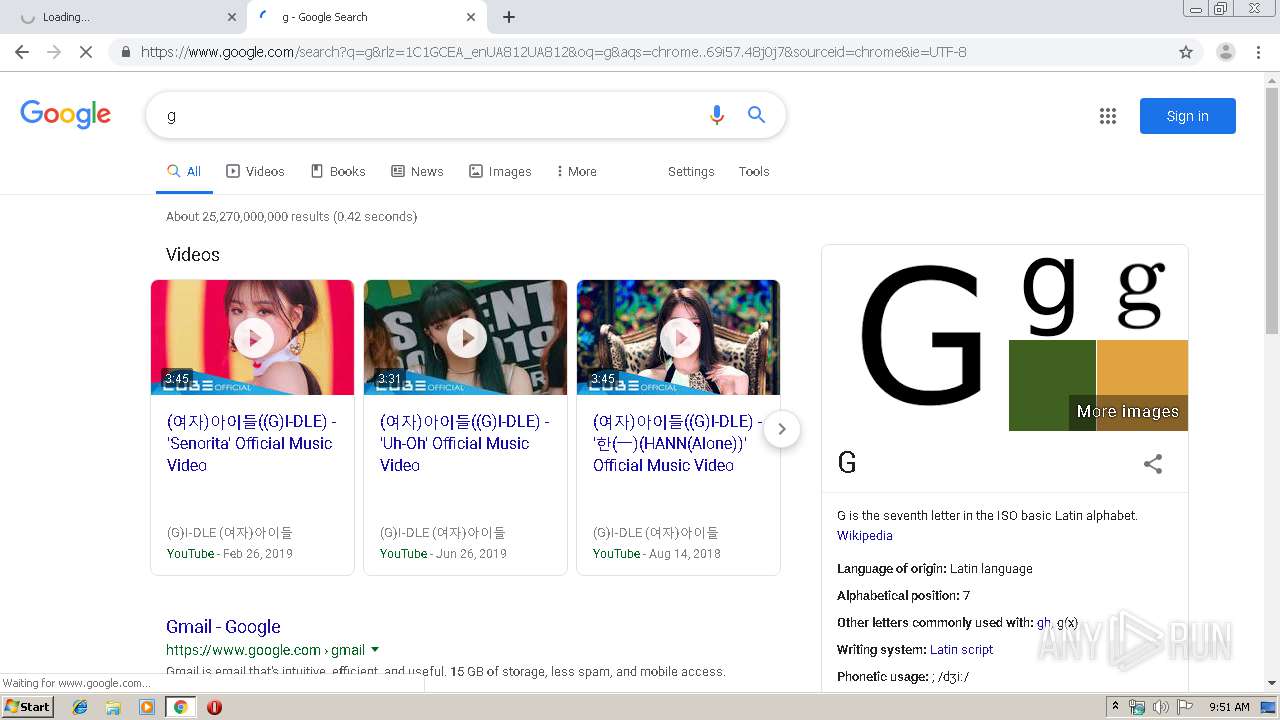Show hidden system tray icons
The image size is (1280, 720).
coord(1116,707)
